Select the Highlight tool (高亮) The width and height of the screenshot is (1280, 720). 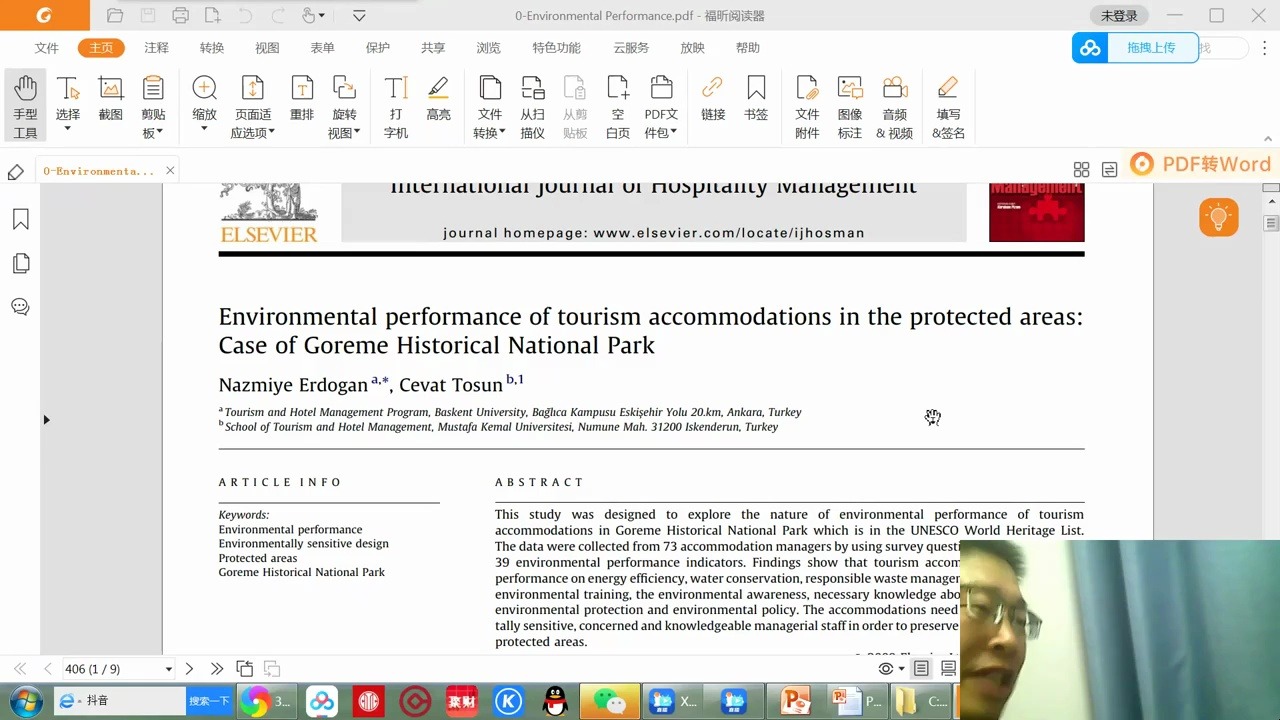tap(438, 98)
